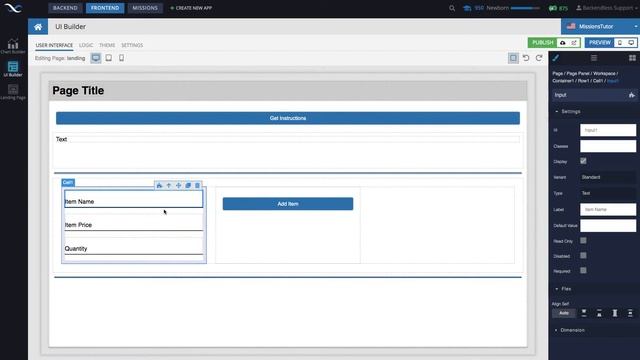Delete the selected input with the trash icon

(x=198, y=185)
